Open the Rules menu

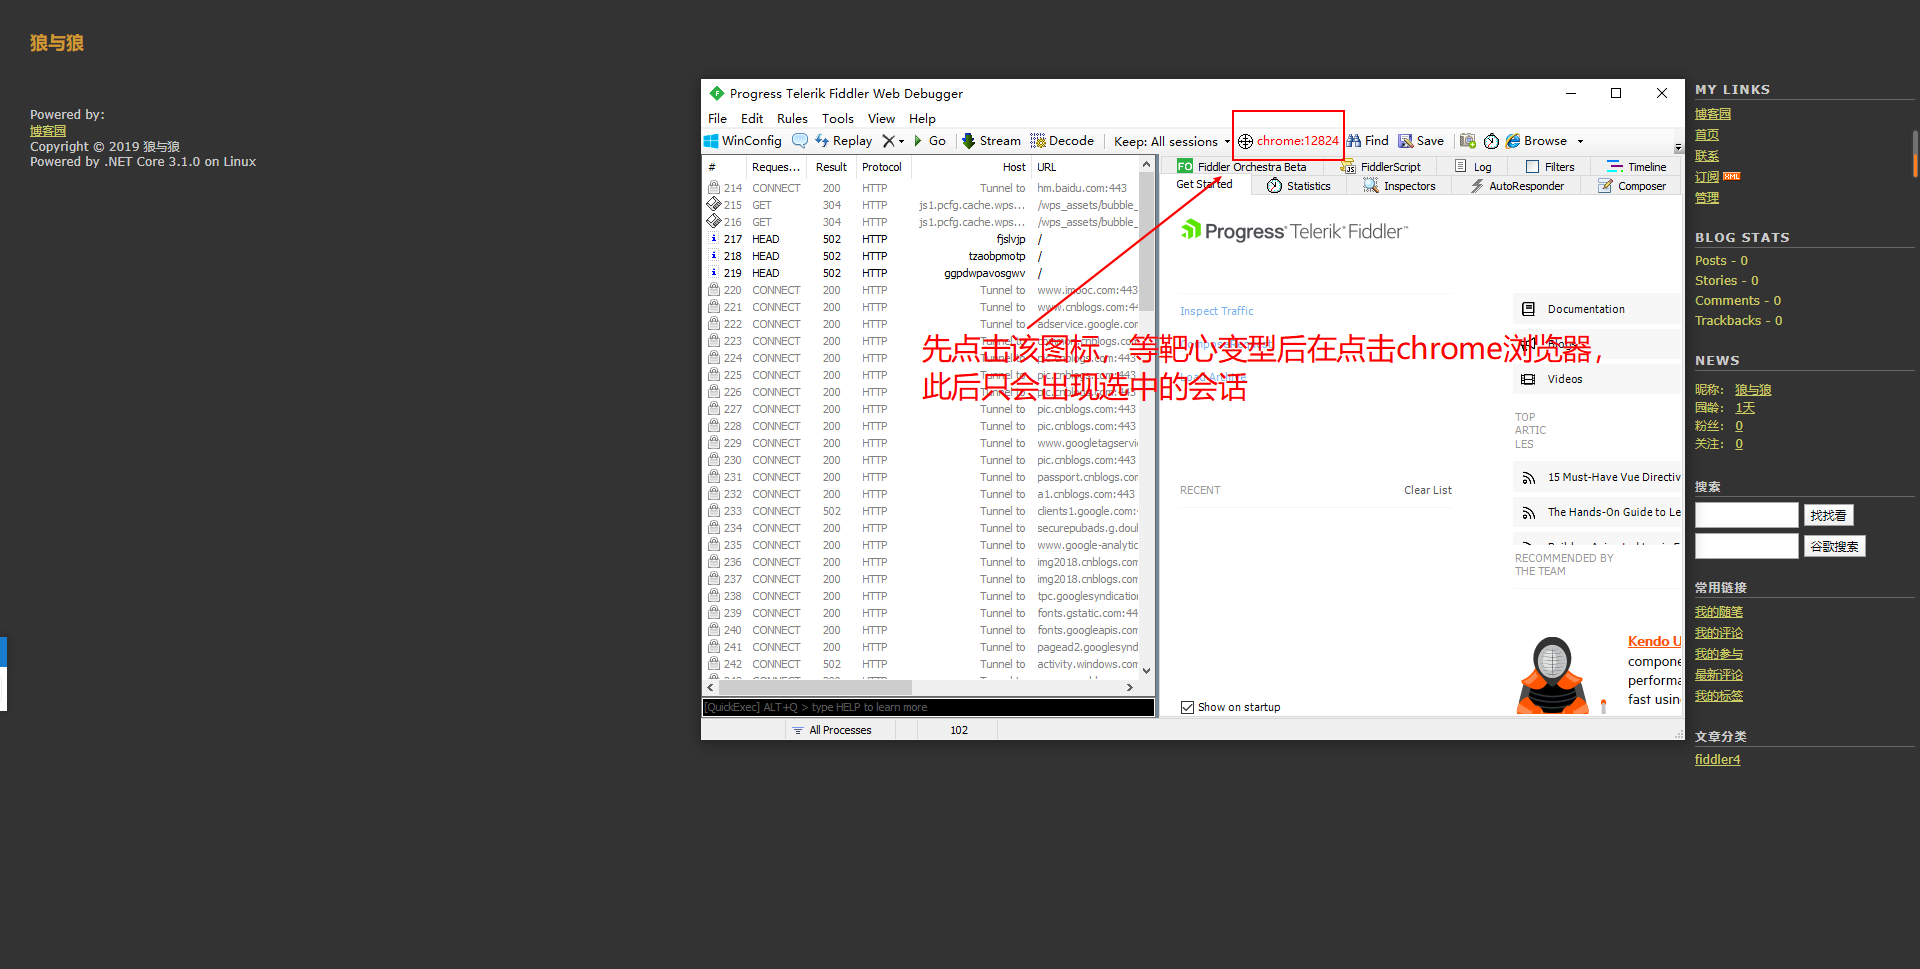[792, 118]
